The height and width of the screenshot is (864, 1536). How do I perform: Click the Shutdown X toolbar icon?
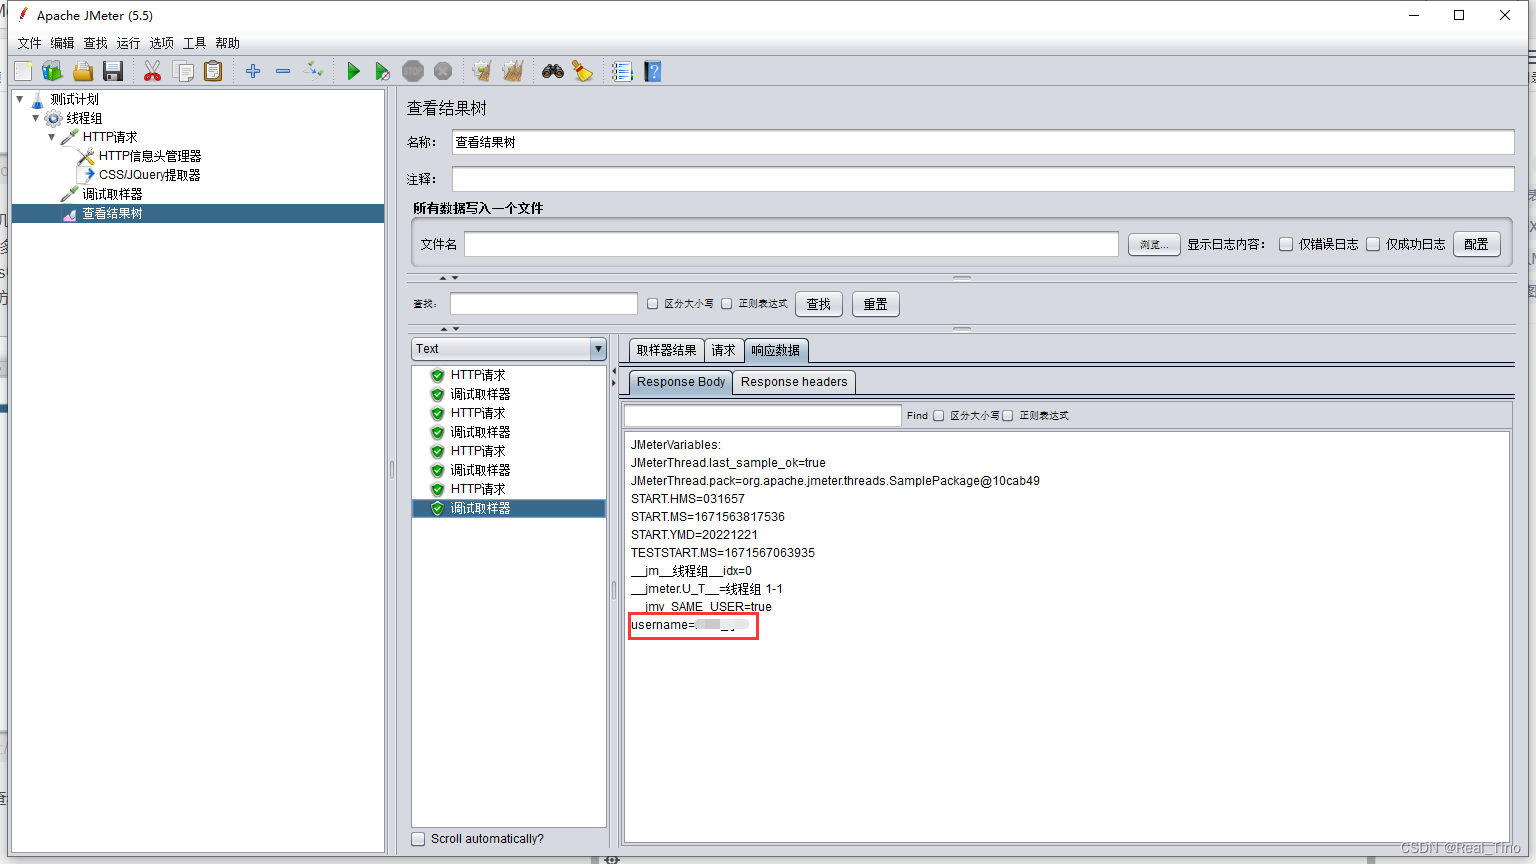coord(443,71)
